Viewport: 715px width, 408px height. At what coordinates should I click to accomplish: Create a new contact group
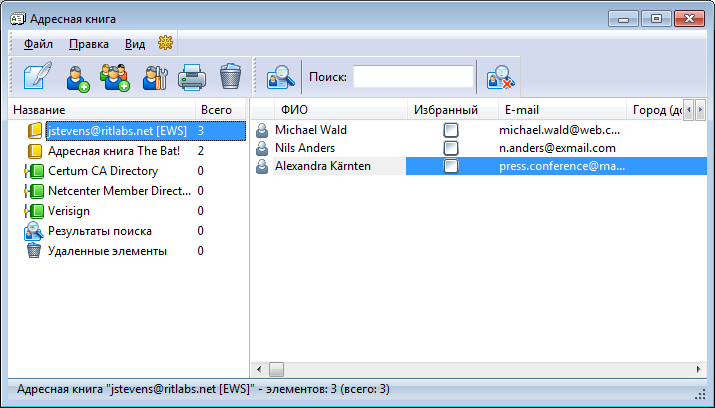(115, 77)
